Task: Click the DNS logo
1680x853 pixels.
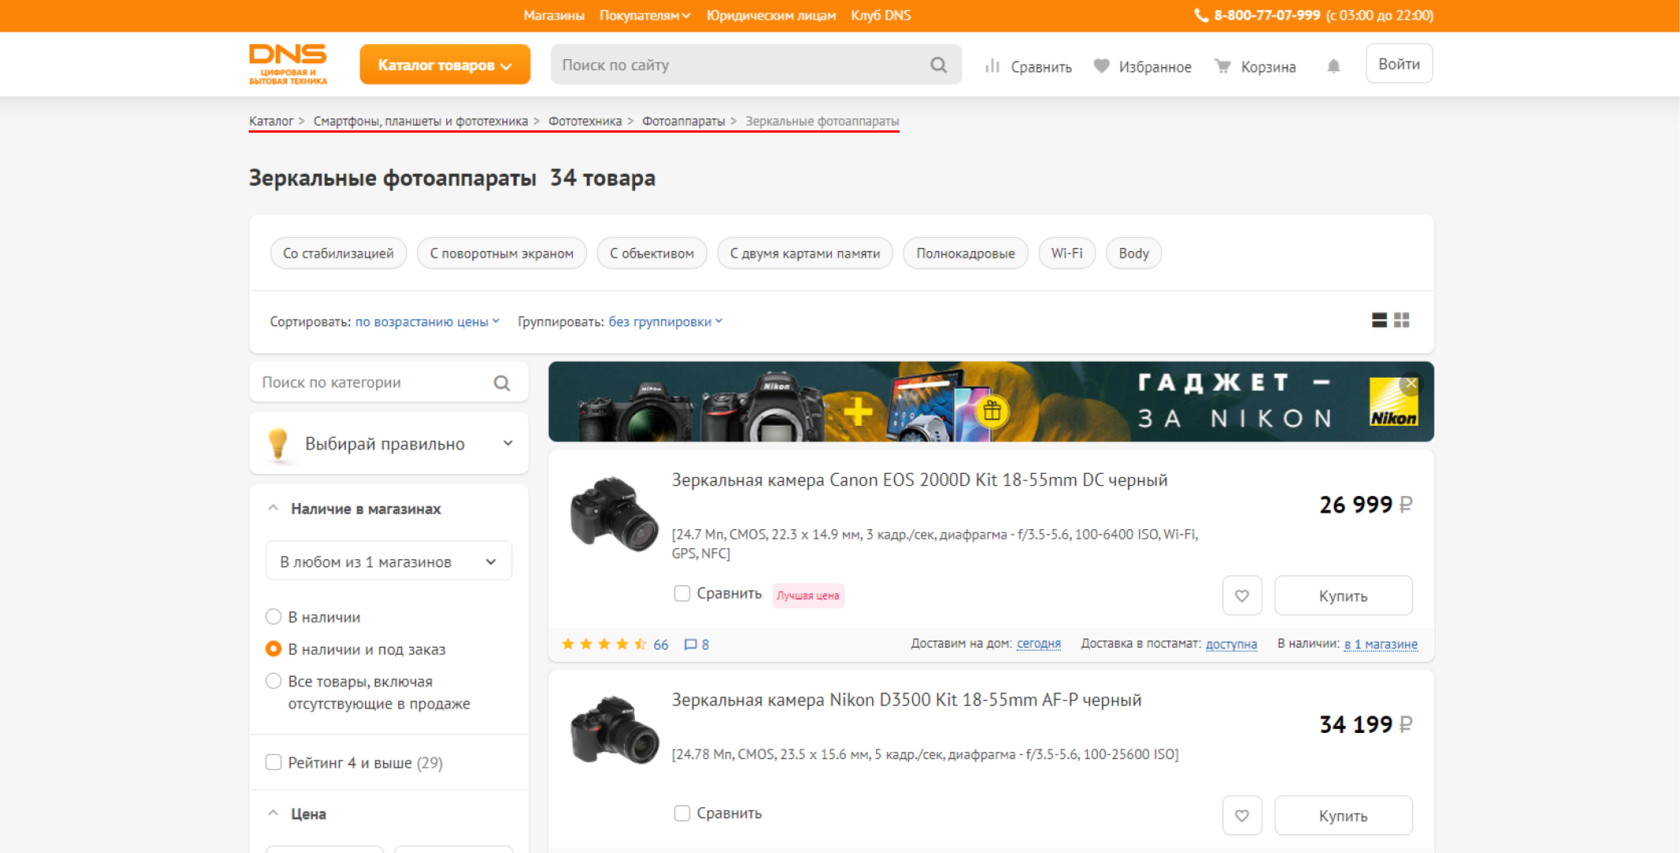Action: (x=288, y=64)
